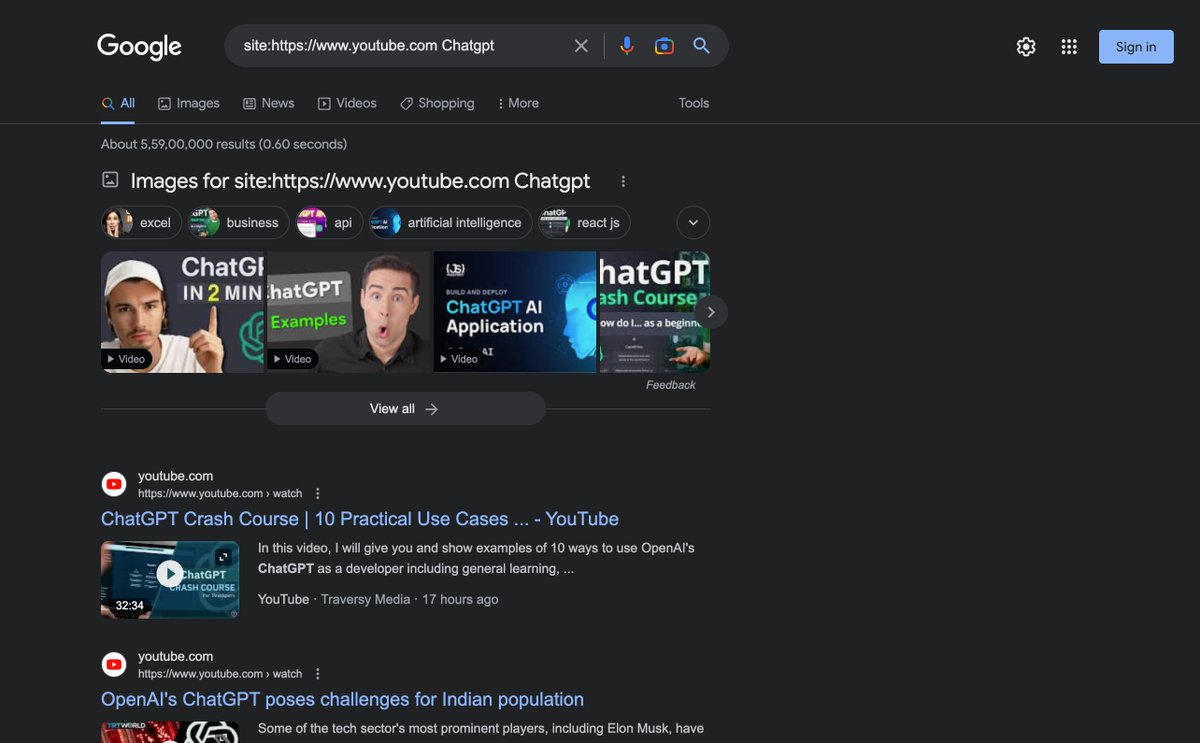1200x743 pixels.
Task: Click the Sign in button
Action: click(1136, 47)
